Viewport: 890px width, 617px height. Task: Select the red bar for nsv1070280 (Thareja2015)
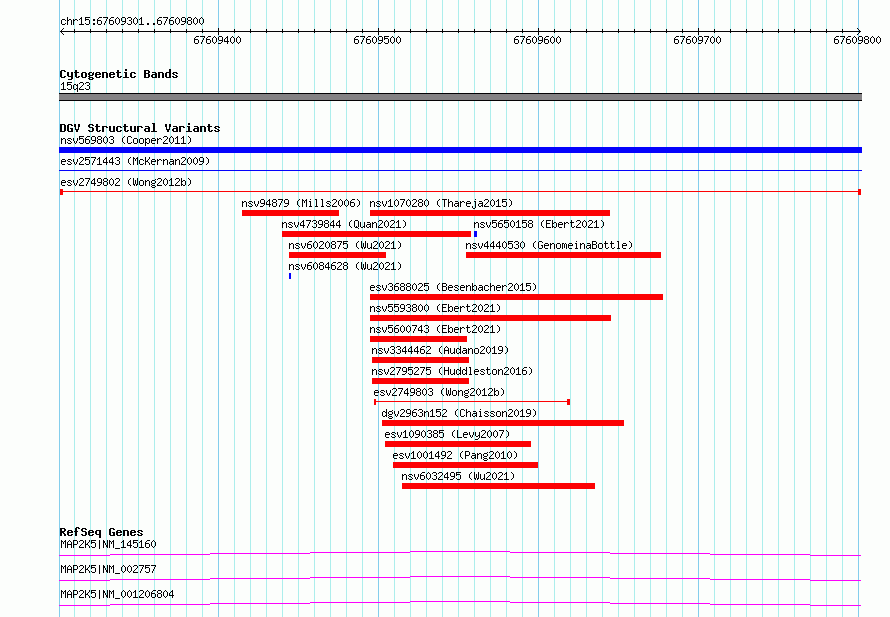(x=490, y=213)
